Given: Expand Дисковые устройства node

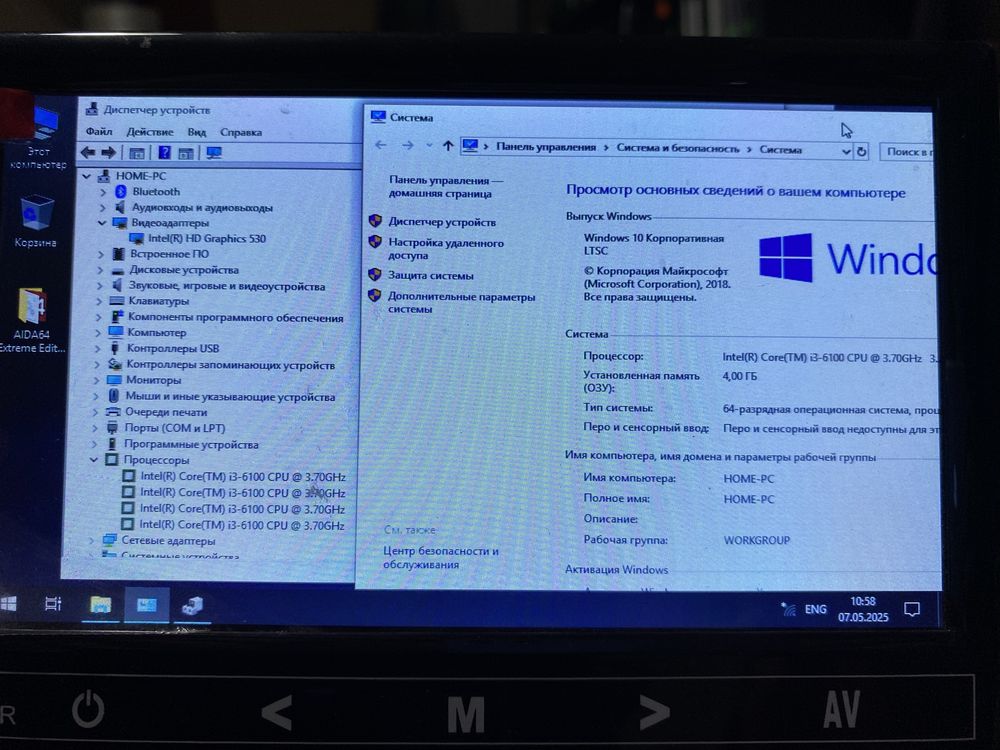Looking at the screenshot, I should pyautogui.click(x=101, y=270).
